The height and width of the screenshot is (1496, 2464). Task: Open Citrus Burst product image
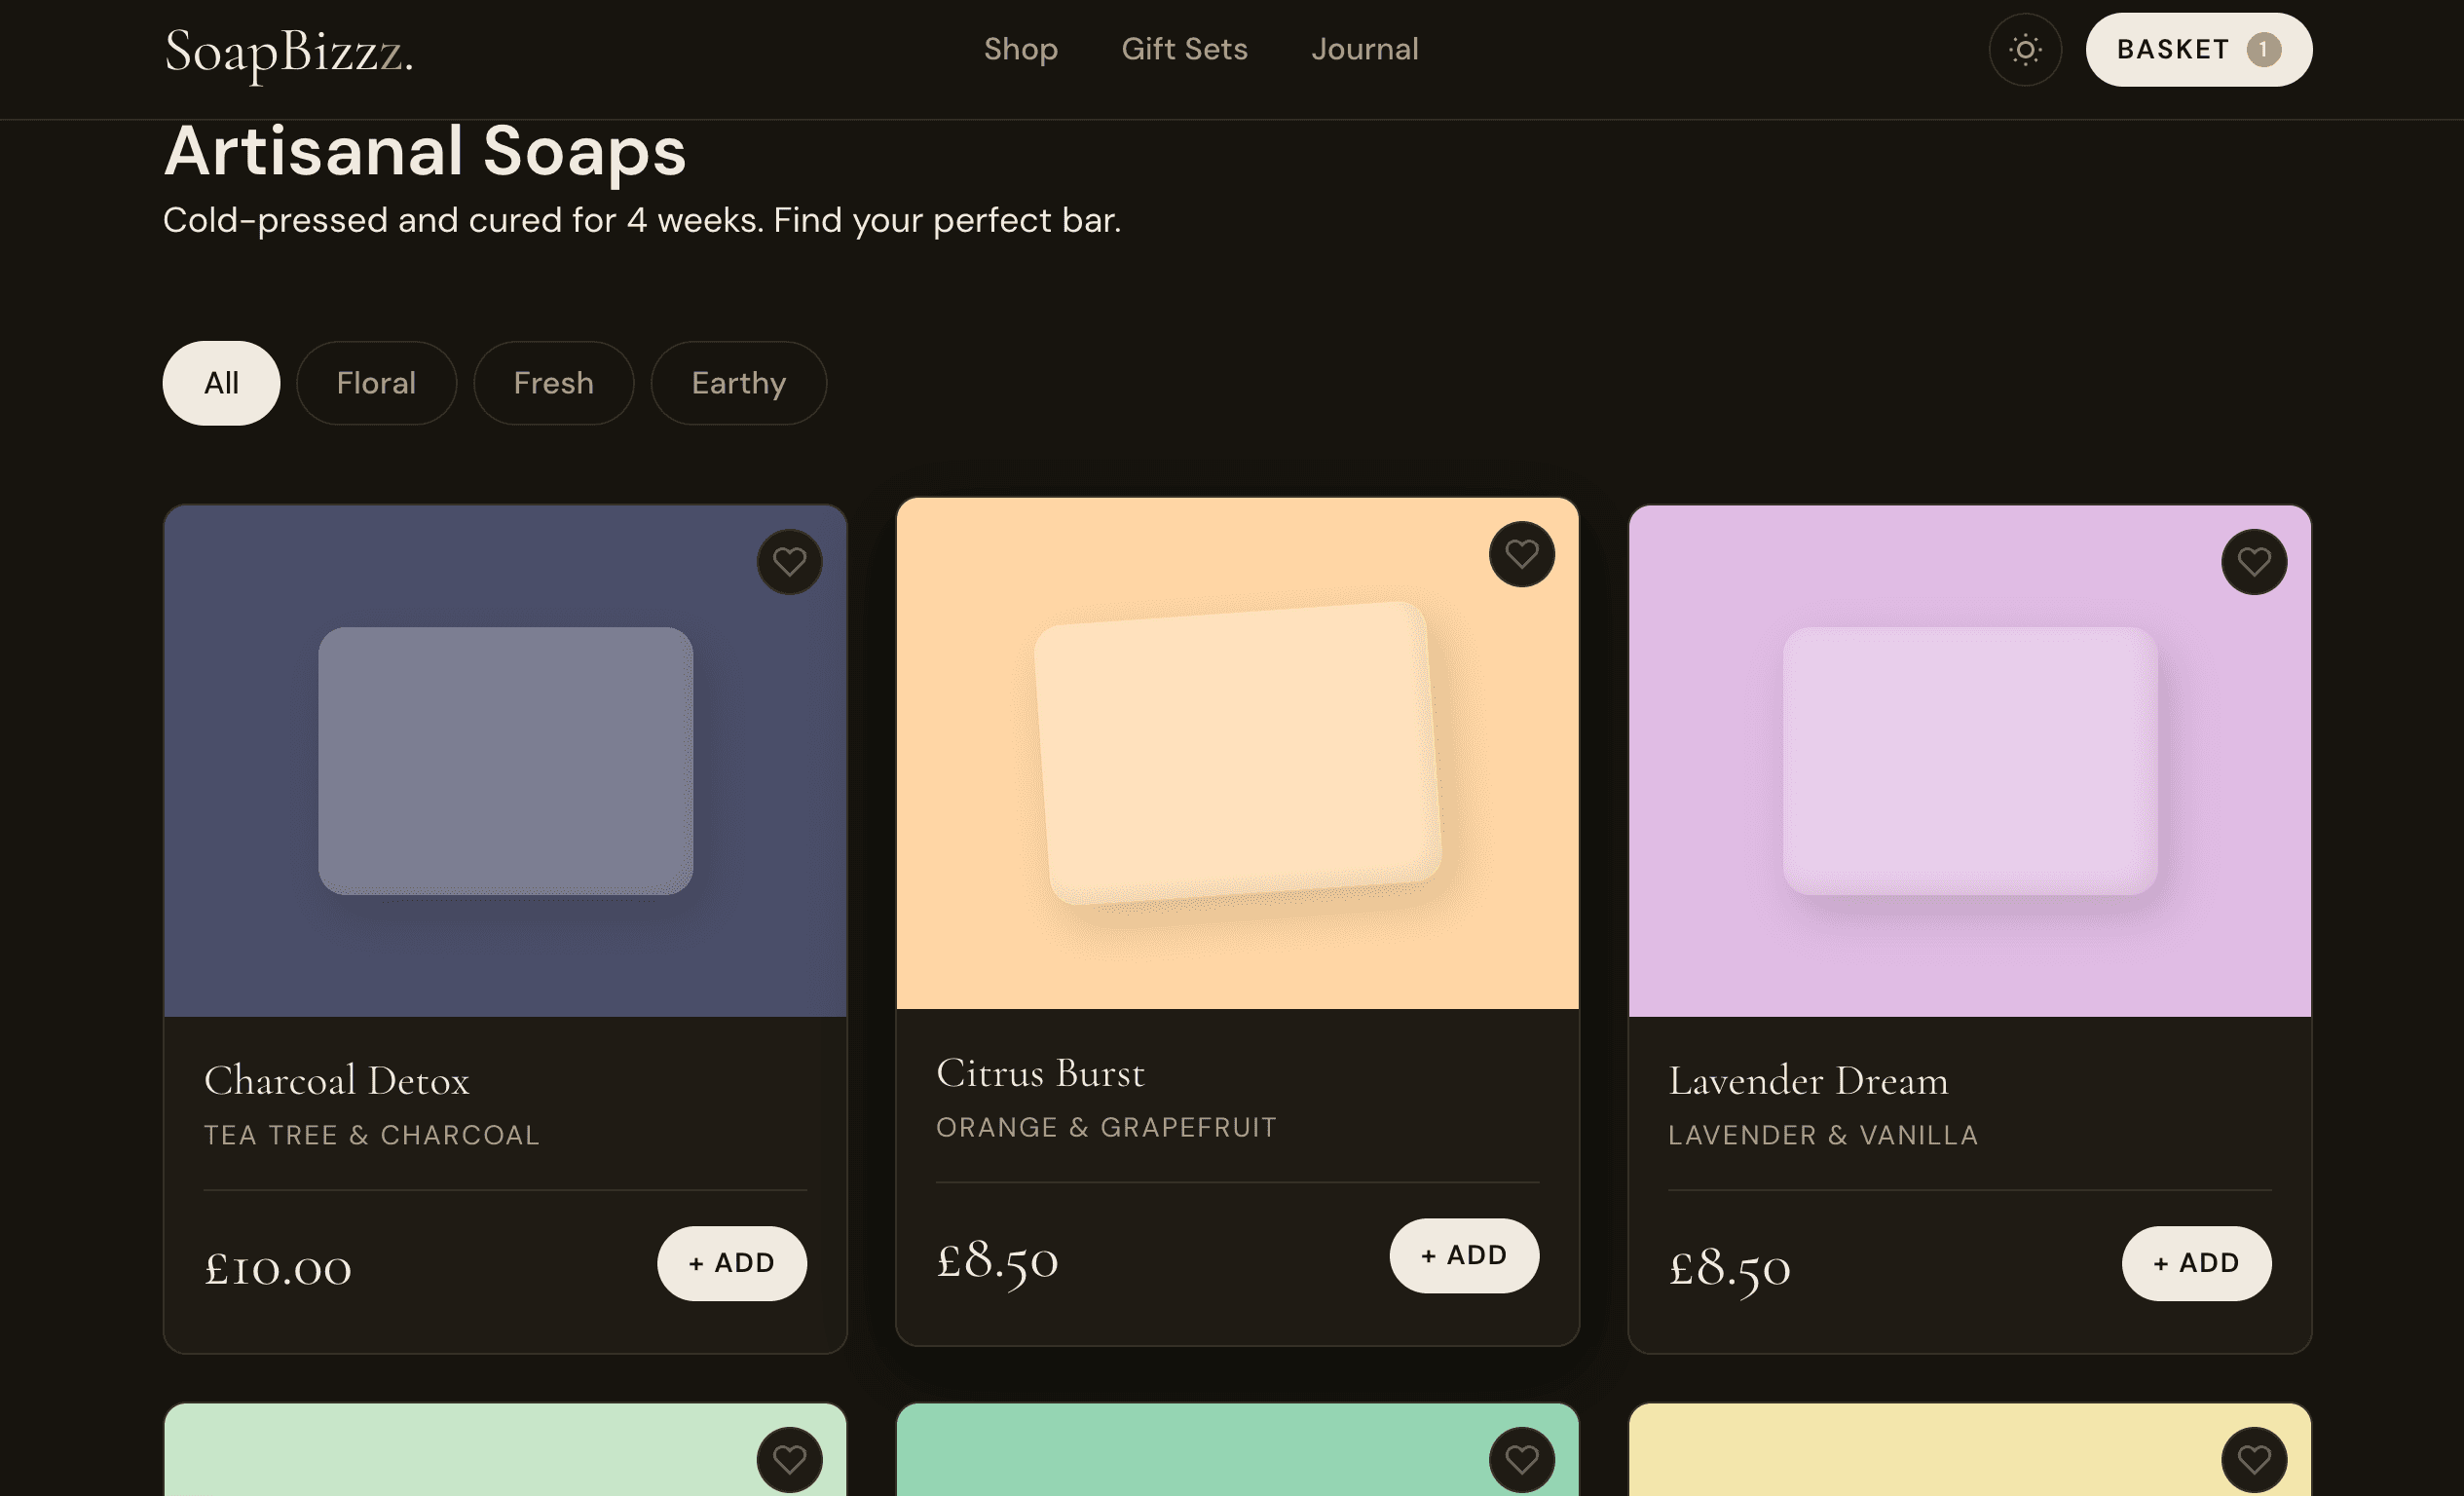[1237, 753]
